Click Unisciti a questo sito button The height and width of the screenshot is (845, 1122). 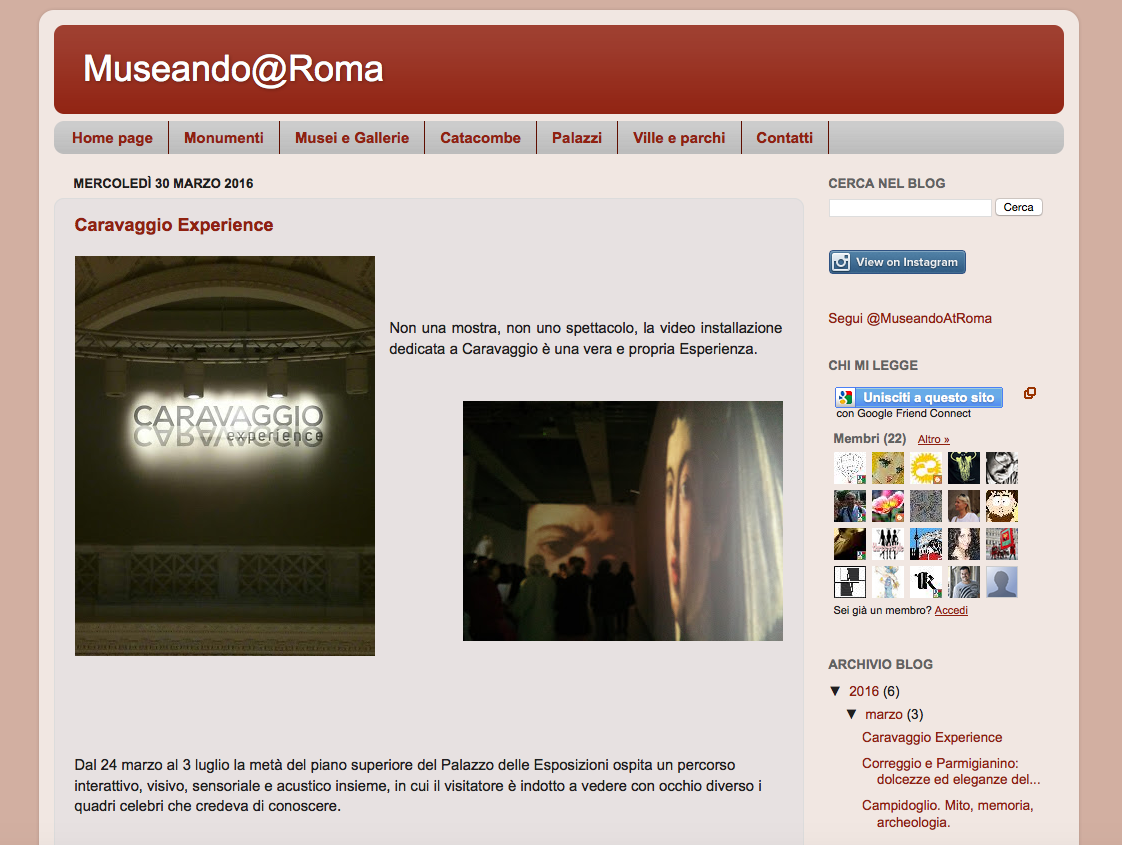919,397
